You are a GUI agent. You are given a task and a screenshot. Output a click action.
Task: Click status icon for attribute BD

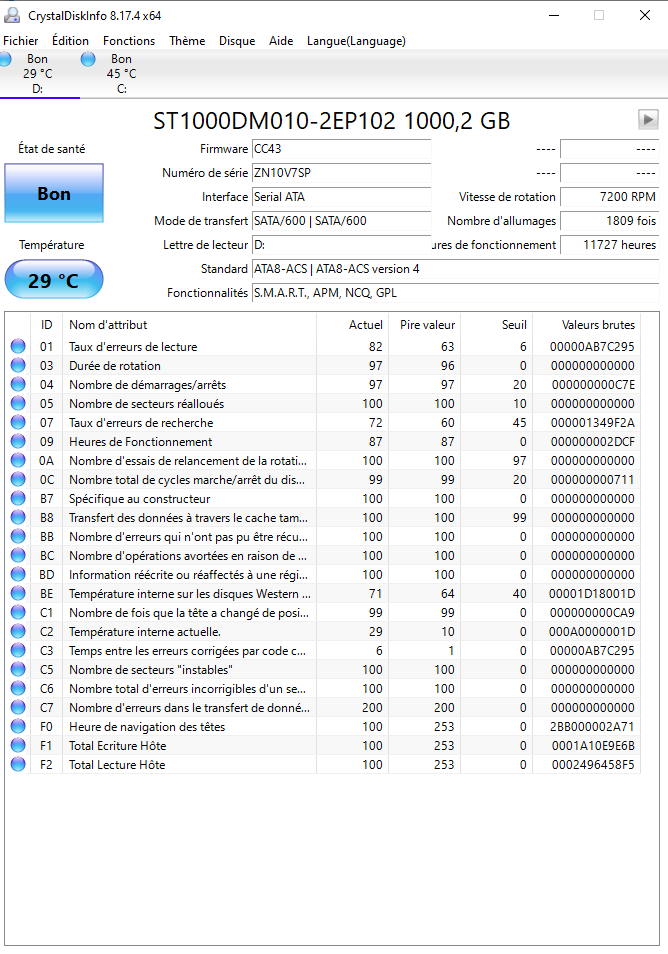point(18,574)
